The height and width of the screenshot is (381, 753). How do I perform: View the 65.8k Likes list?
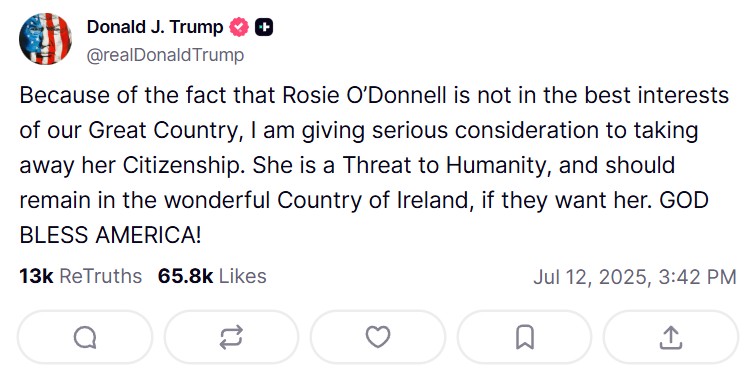click(x=212, y=276)
